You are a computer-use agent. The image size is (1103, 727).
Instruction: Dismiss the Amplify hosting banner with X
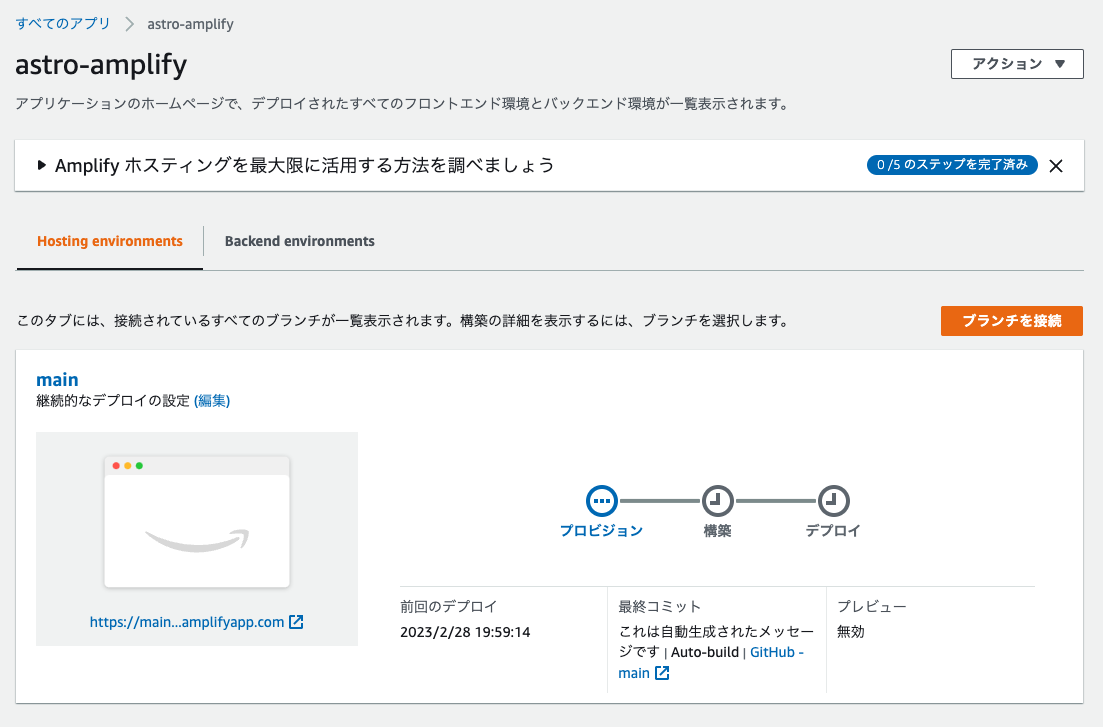(1057, 165)
